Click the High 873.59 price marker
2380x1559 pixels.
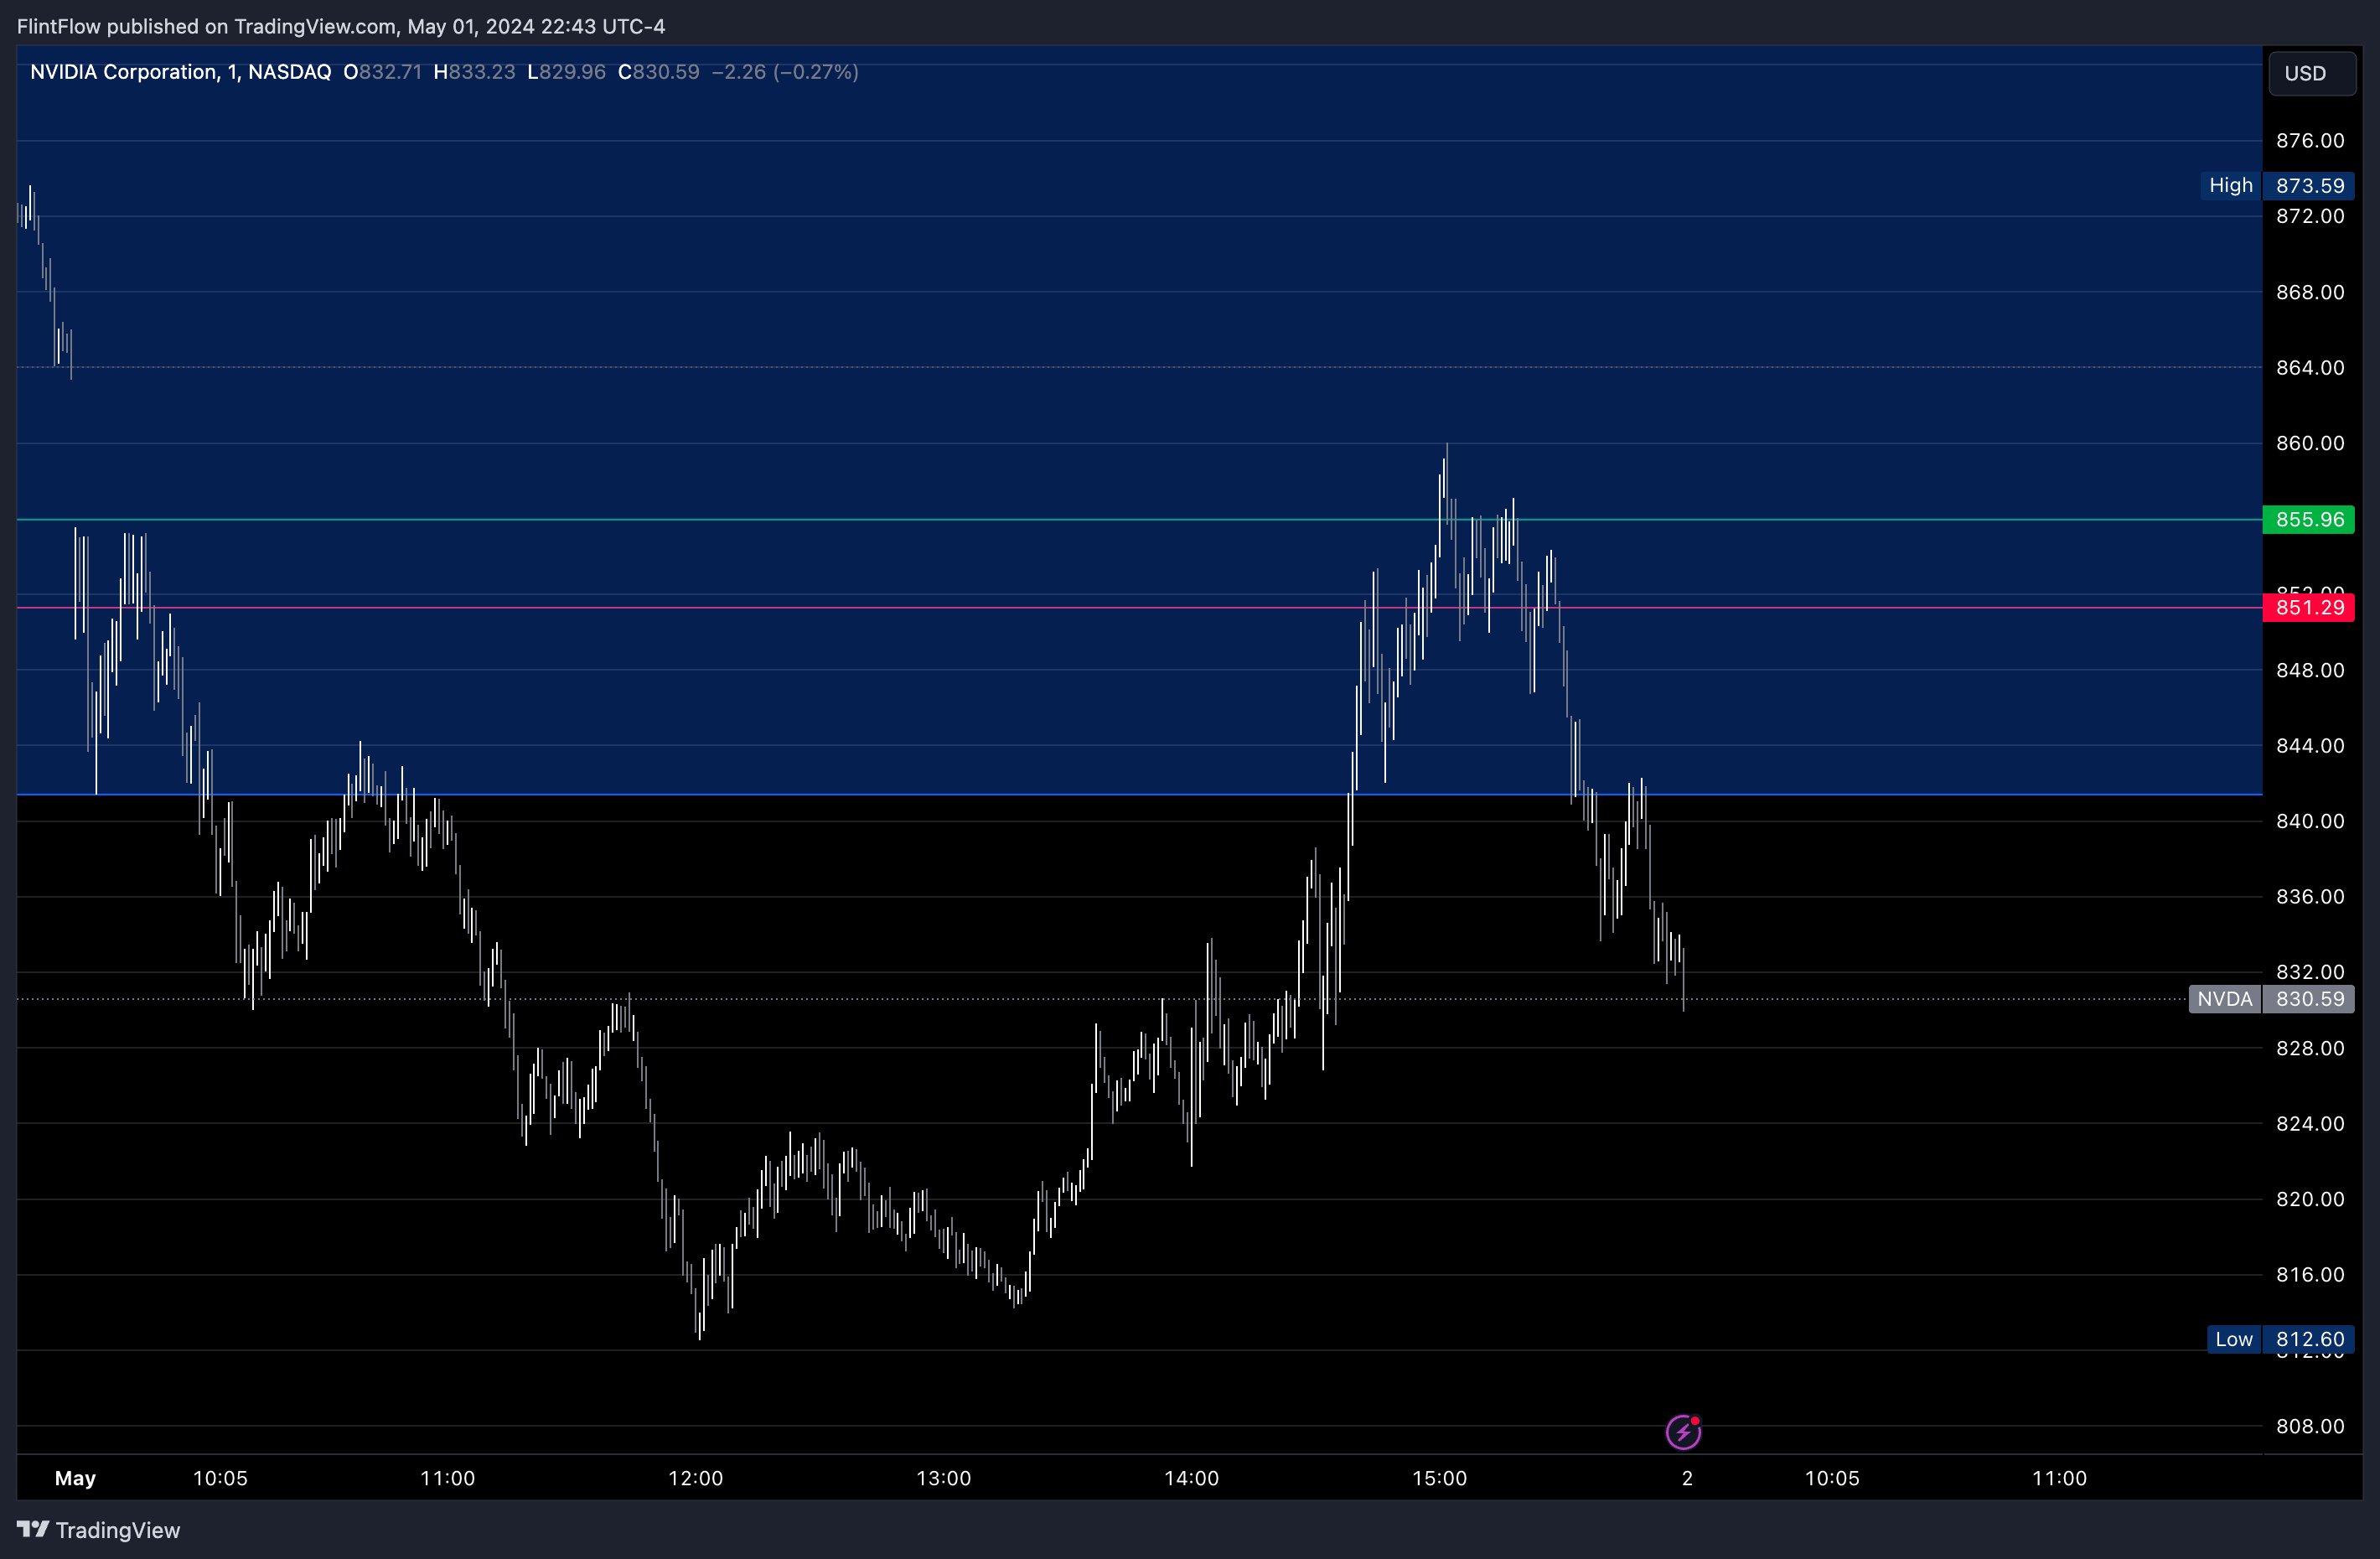tap(2277, 185)
